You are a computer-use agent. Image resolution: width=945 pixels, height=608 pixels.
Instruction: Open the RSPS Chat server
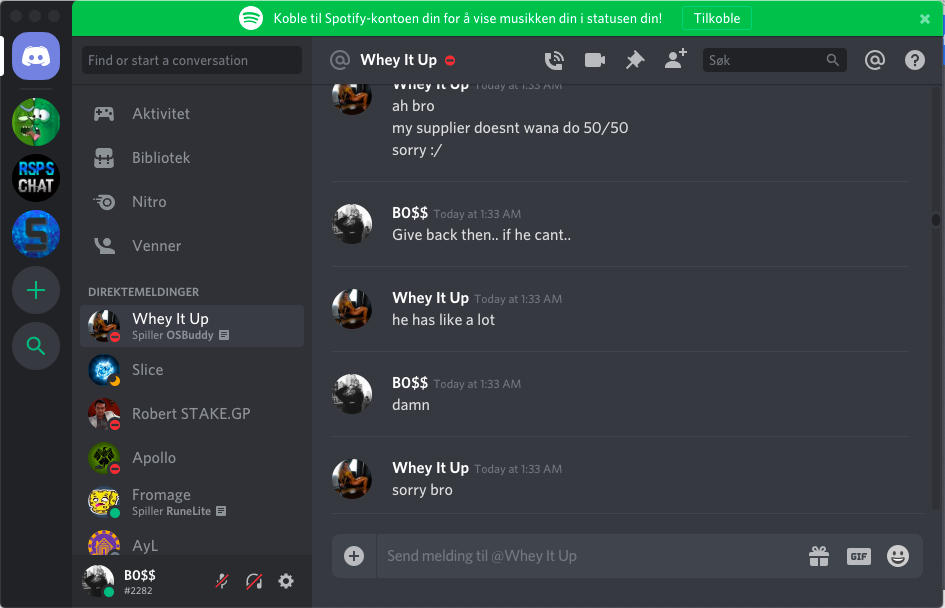(36, 178)
